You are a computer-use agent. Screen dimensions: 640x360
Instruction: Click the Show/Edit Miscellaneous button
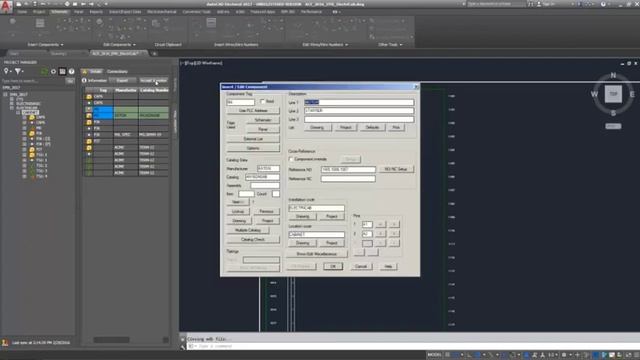click(316, 254)
